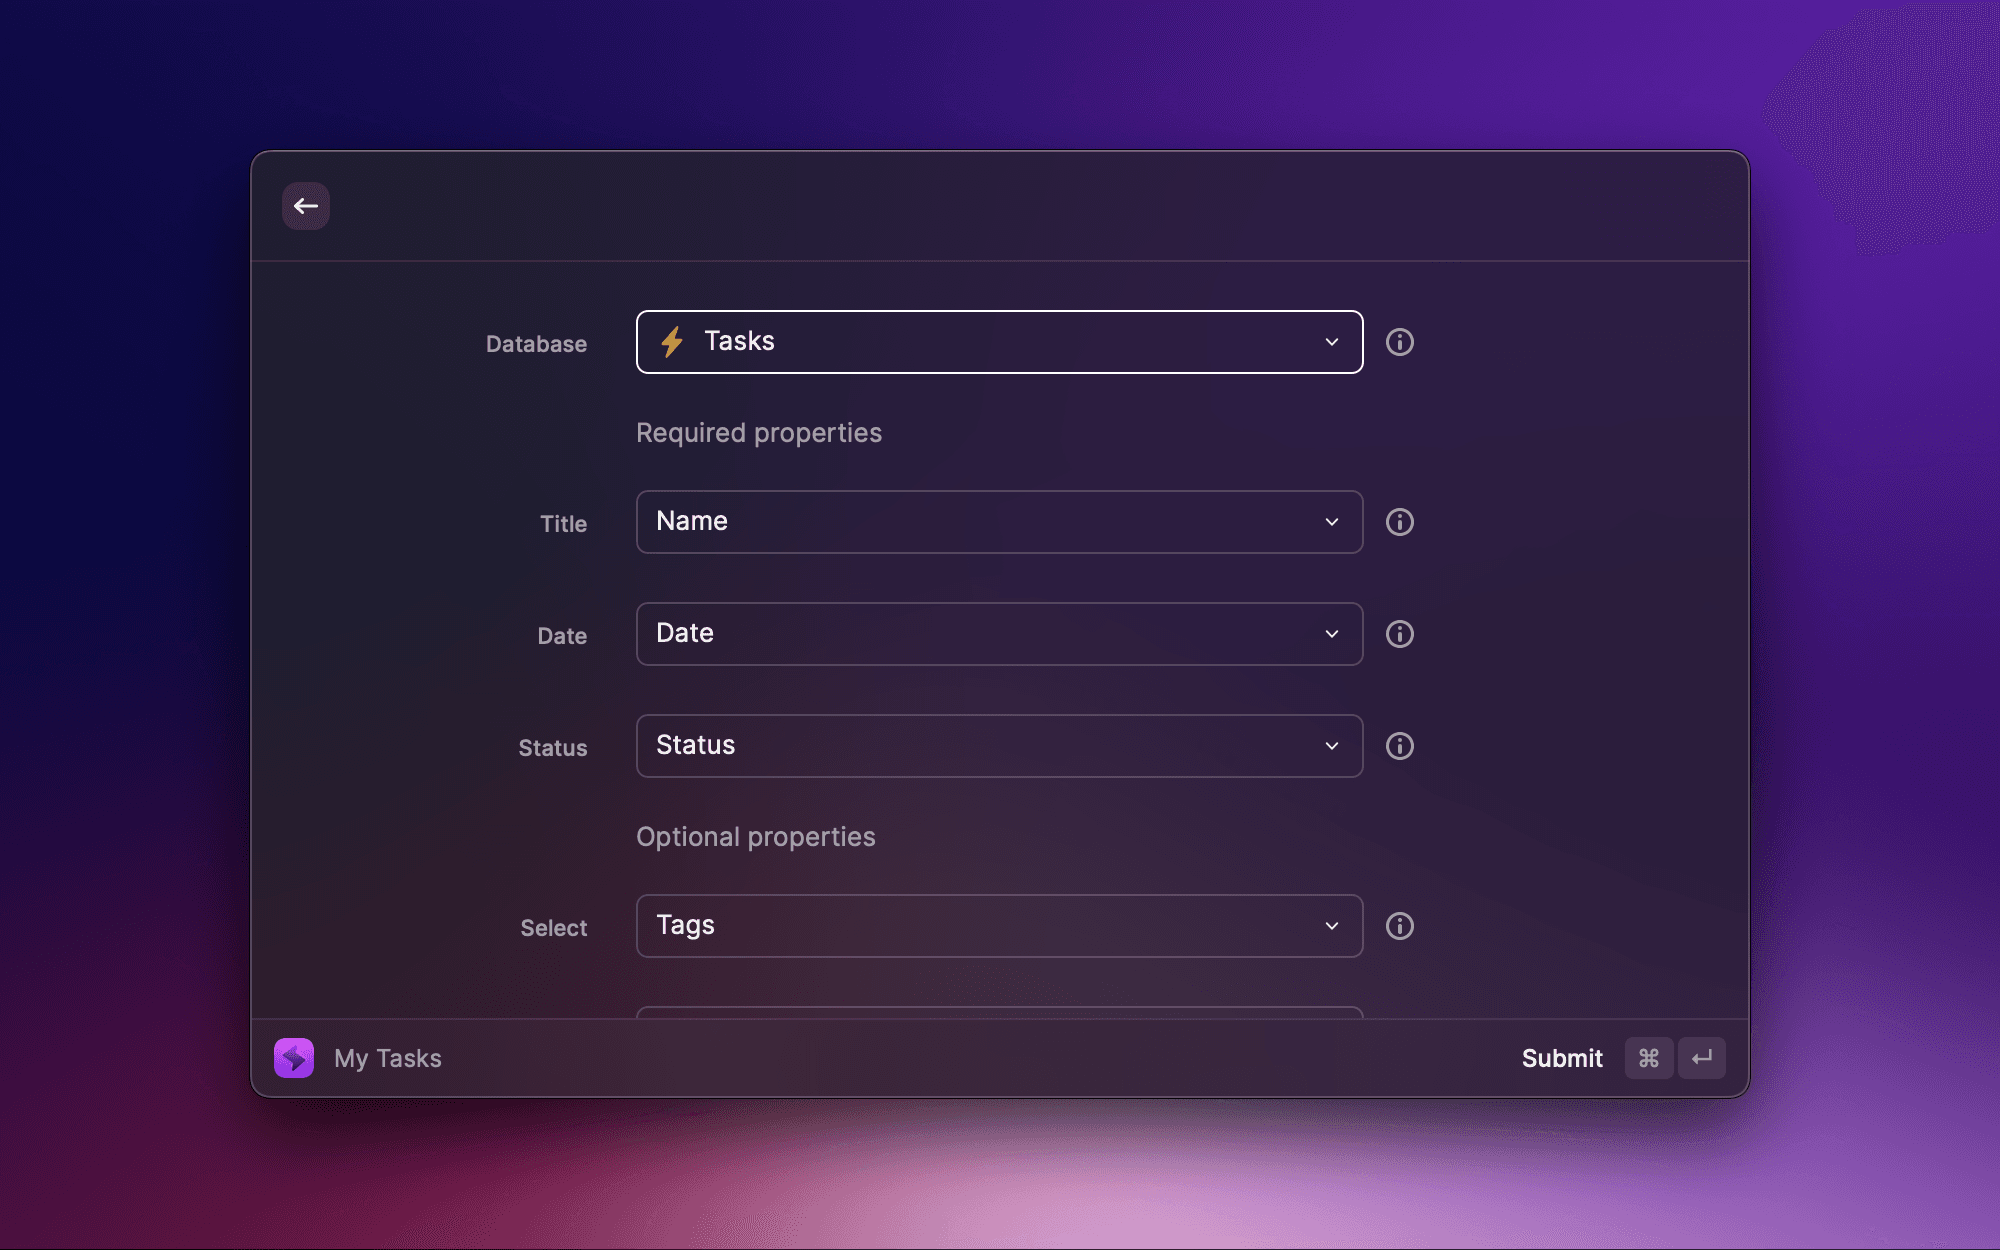This screenshot has width=2000, height=1250.
Task: Click the Optional properties heading
Action: pos(756,837)
